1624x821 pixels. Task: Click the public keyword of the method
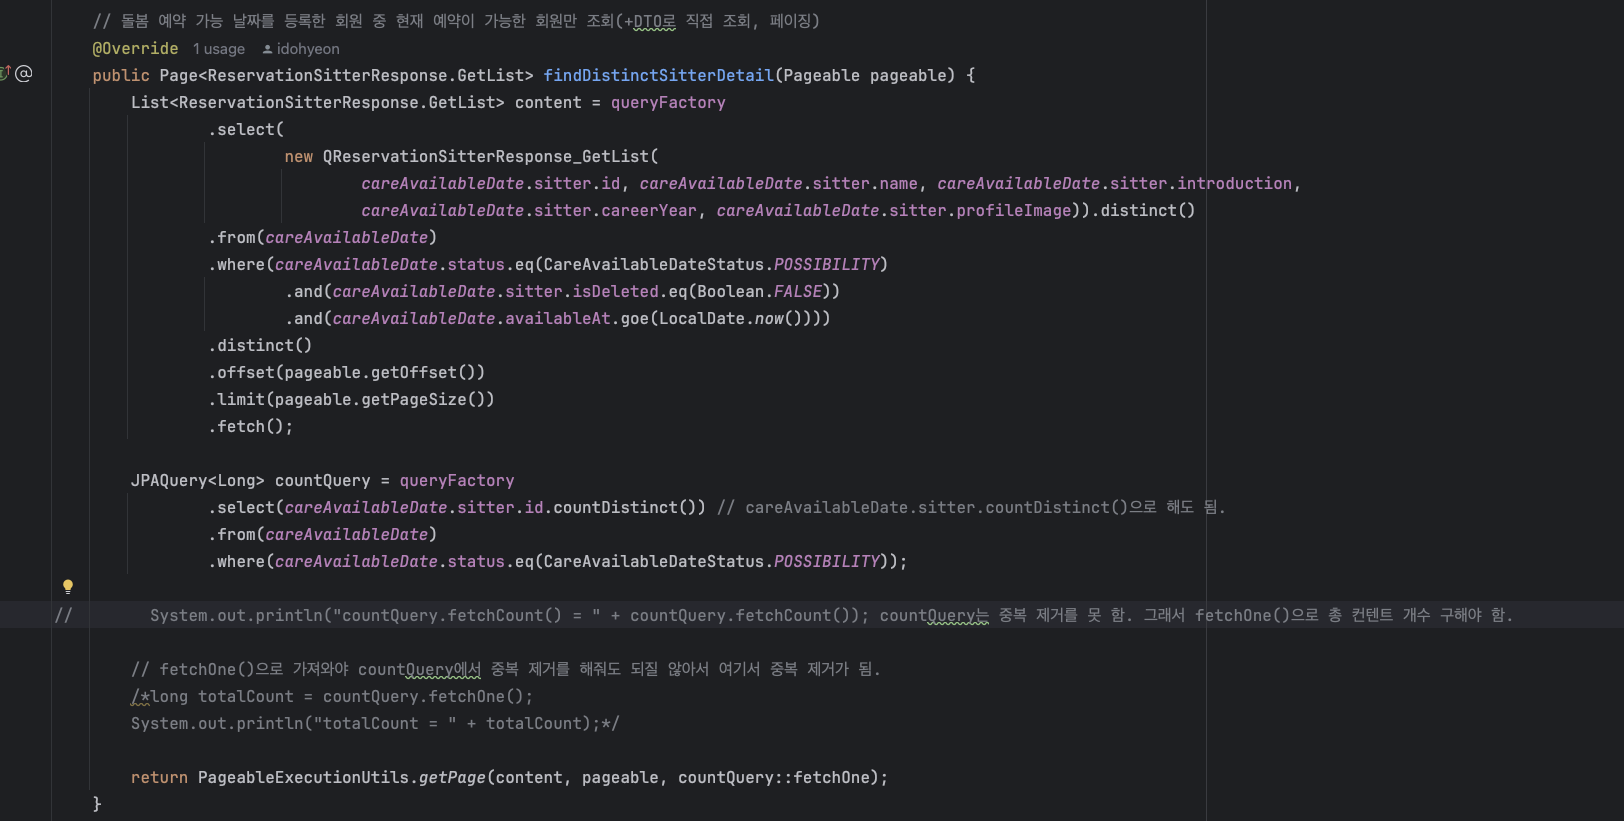coord(121,76)
